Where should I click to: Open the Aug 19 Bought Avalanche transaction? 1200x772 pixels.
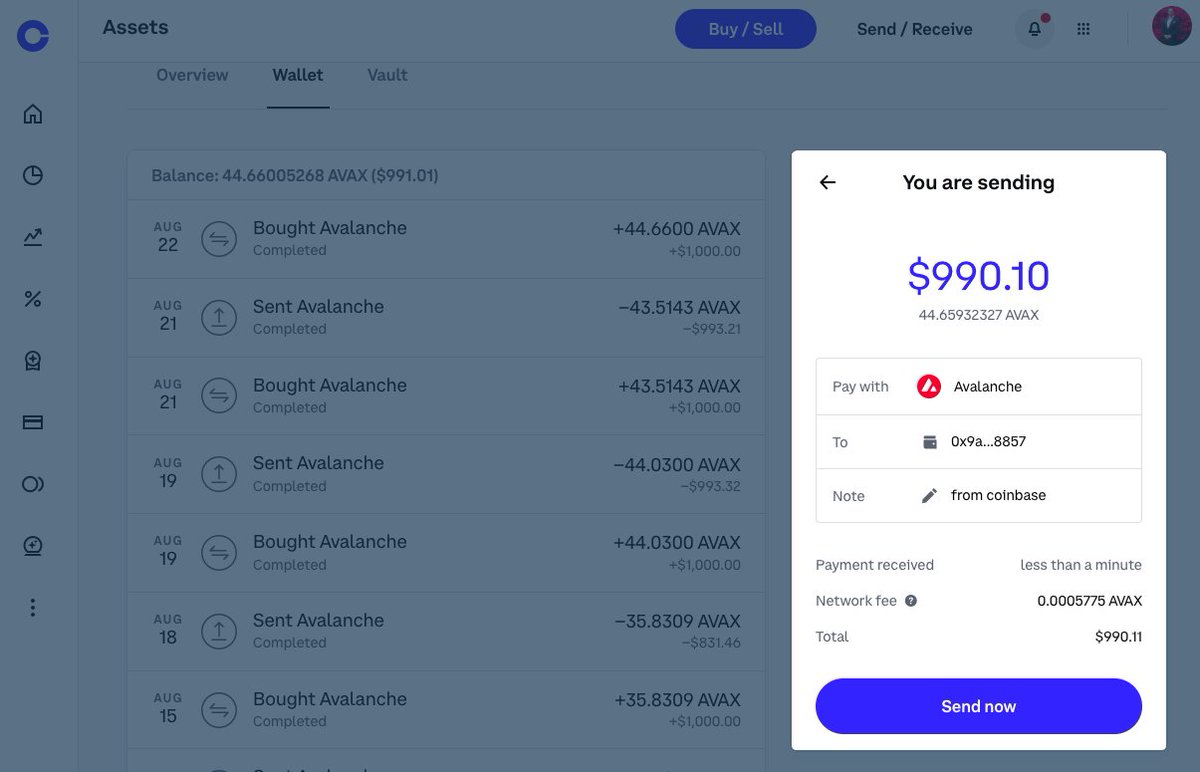click(446, 553)
